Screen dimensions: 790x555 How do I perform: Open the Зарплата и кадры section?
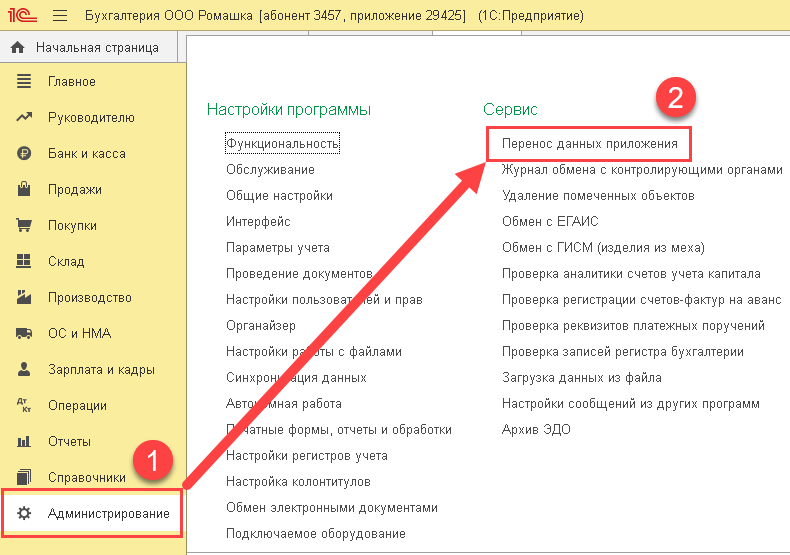[101, 370]
